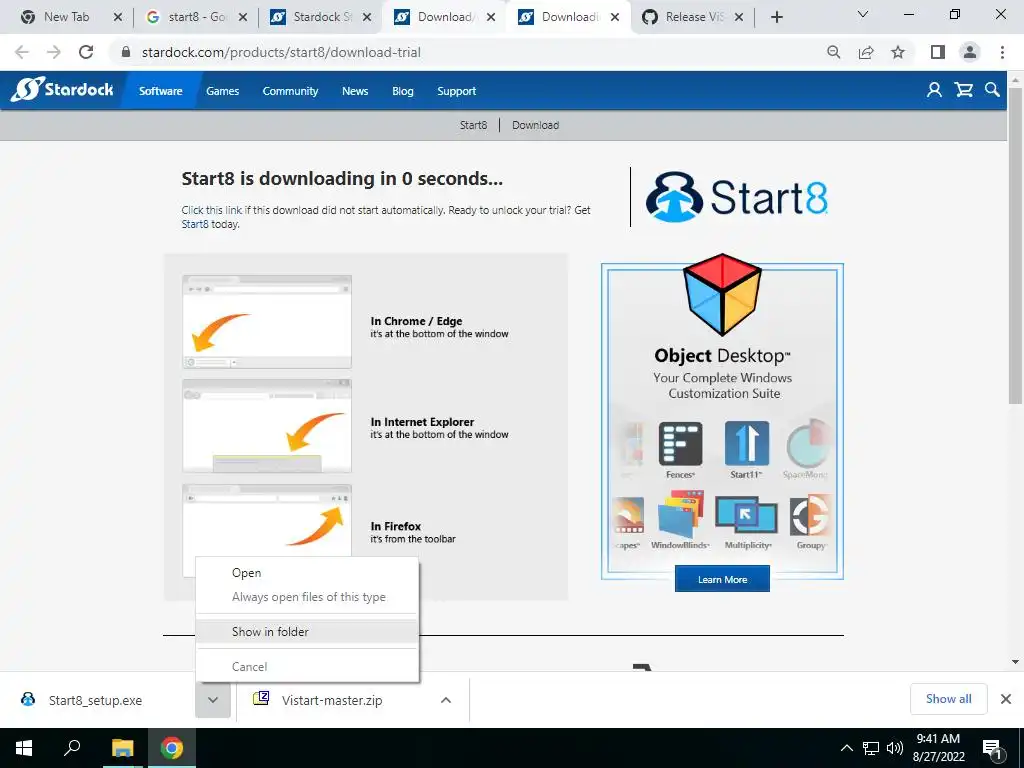Click the page vertical scrollbar thumb

pyautogui.click(x=1015, y=245)
